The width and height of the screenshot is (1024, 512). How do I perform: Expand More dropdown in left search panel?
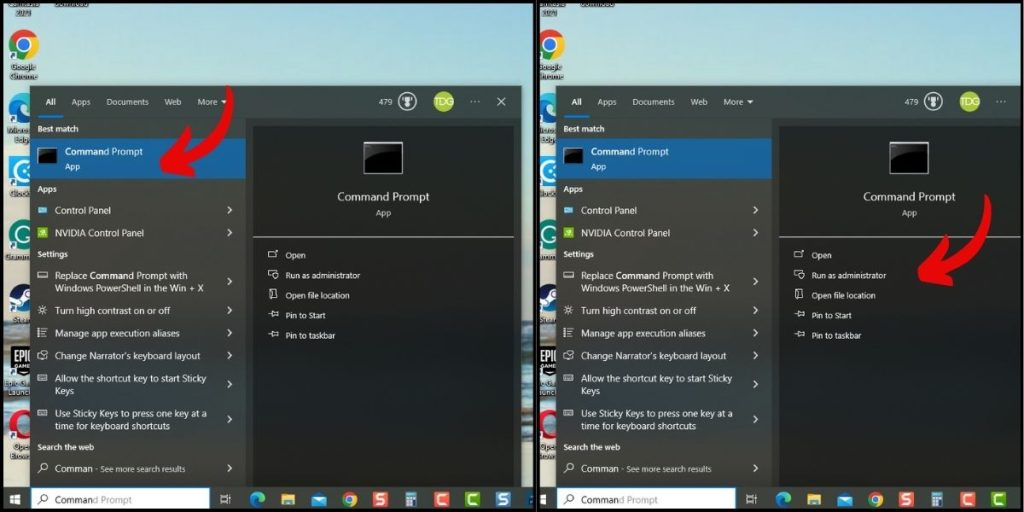click(x=212, y=102)
